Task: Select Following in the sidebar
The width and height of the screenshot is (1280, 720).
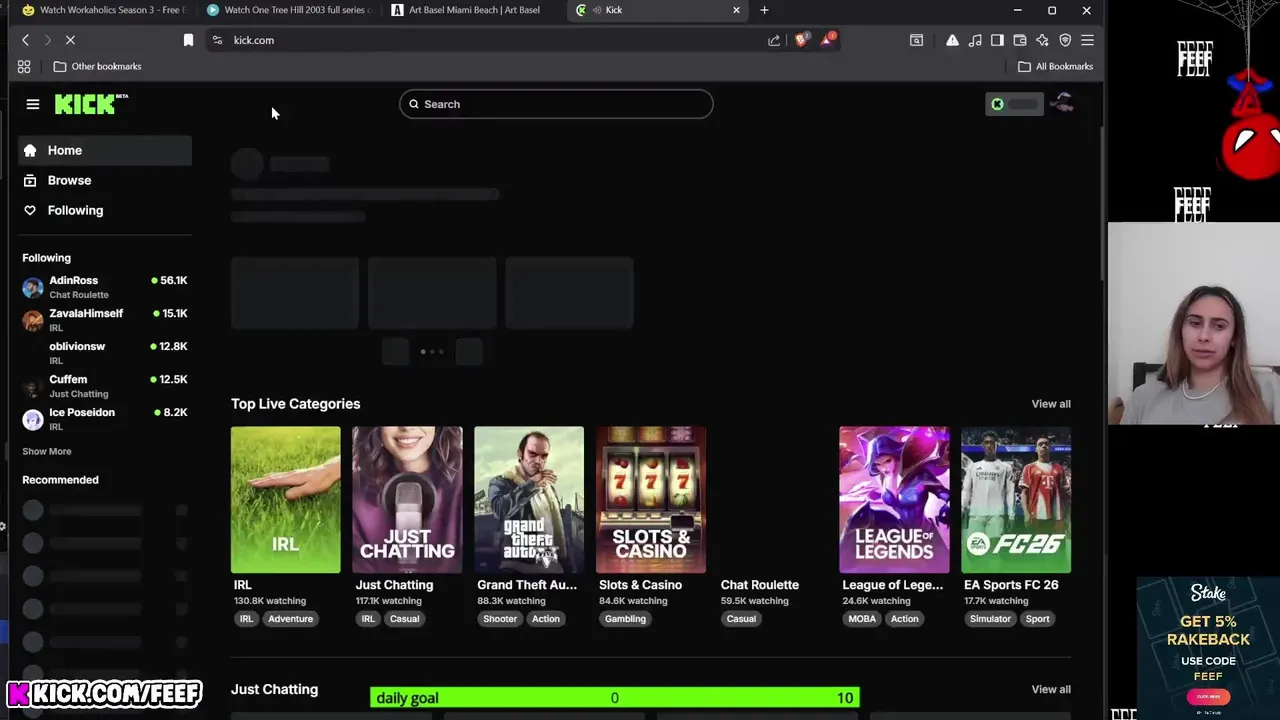Action: pos(105,210)
